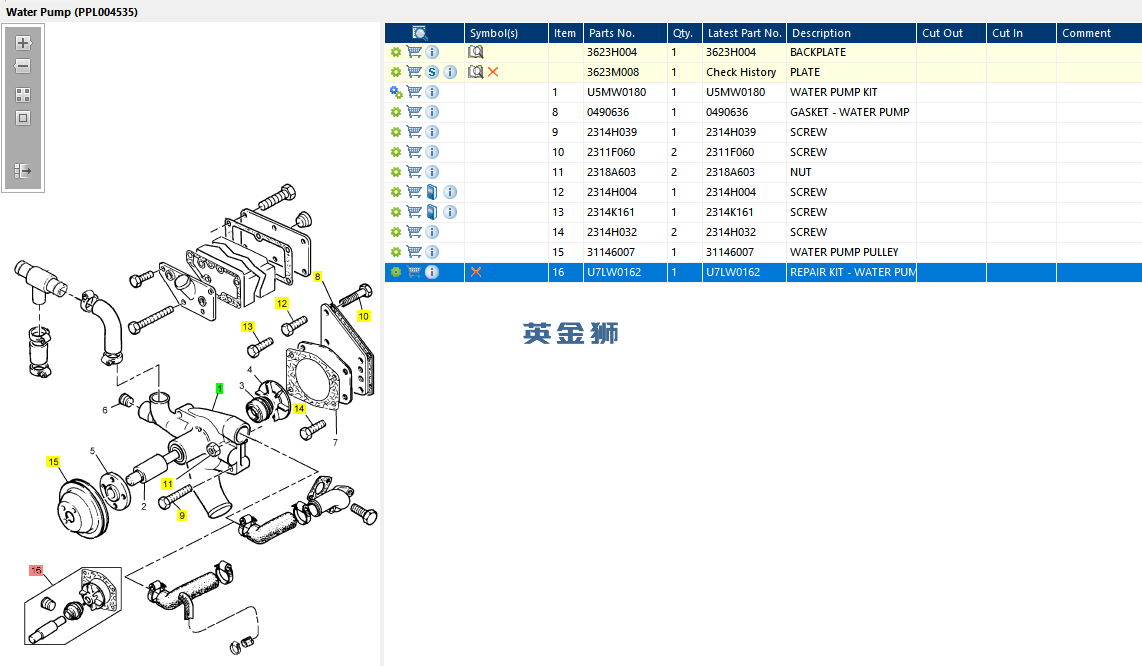Click the blue S supersession icon for PLATE

(x=432, y=72)
